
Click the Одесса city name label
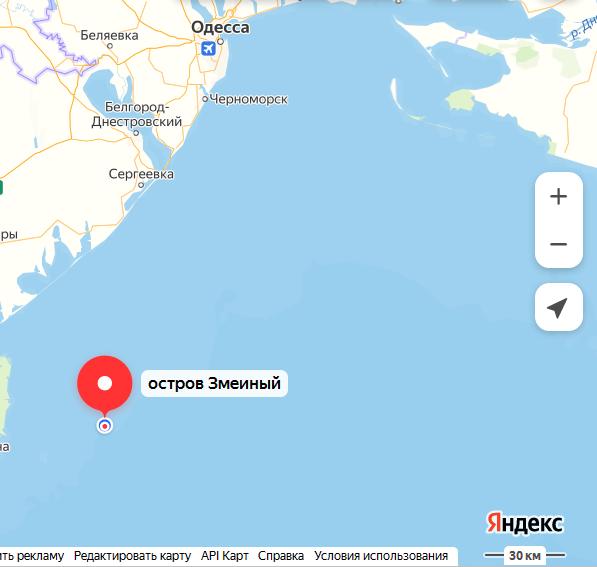coord(220,27)
